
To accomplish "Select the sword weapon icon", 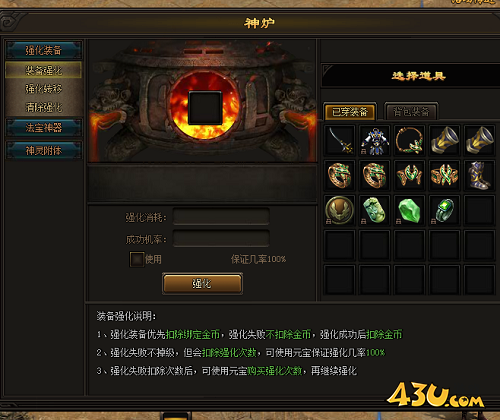I will (340, 140).
